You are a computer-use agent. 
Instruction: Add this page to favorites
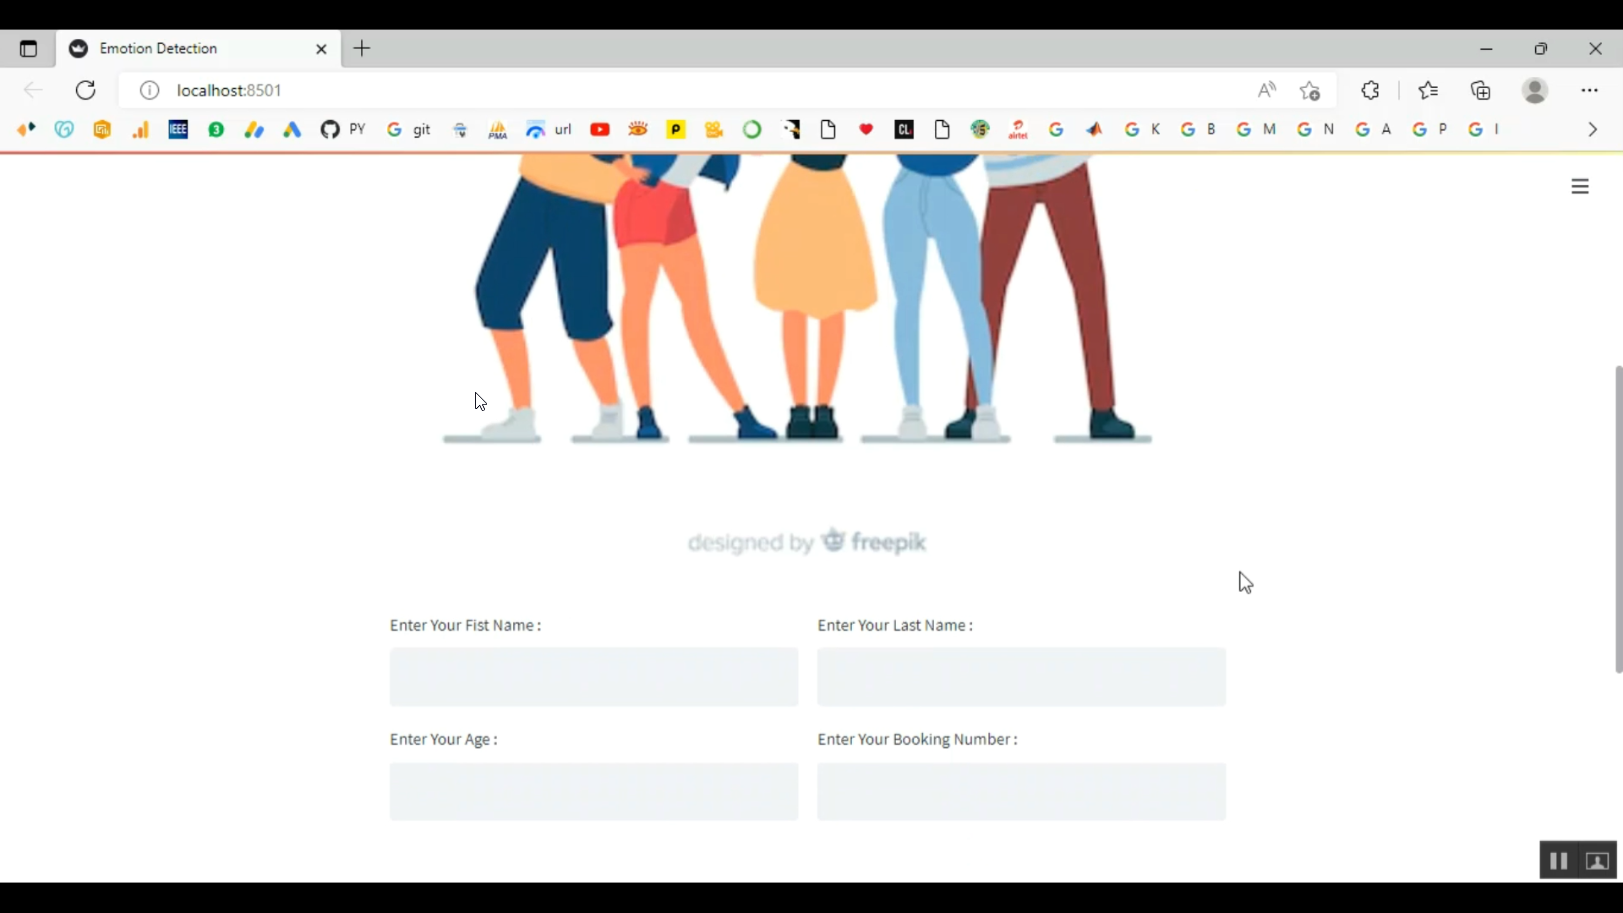pos(1310,90)
